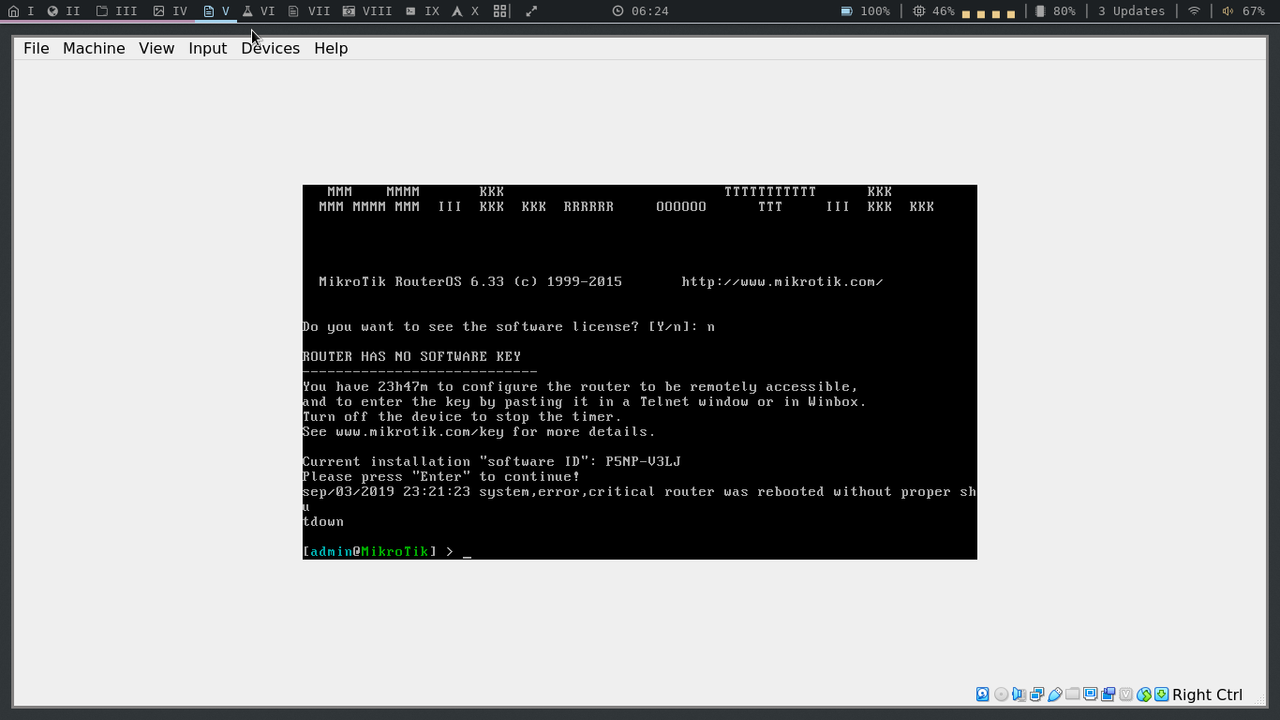Click the display settings status icon
Viewport: 1280px width, 720px height.
pyautogui.click(x=1090, y=694)
